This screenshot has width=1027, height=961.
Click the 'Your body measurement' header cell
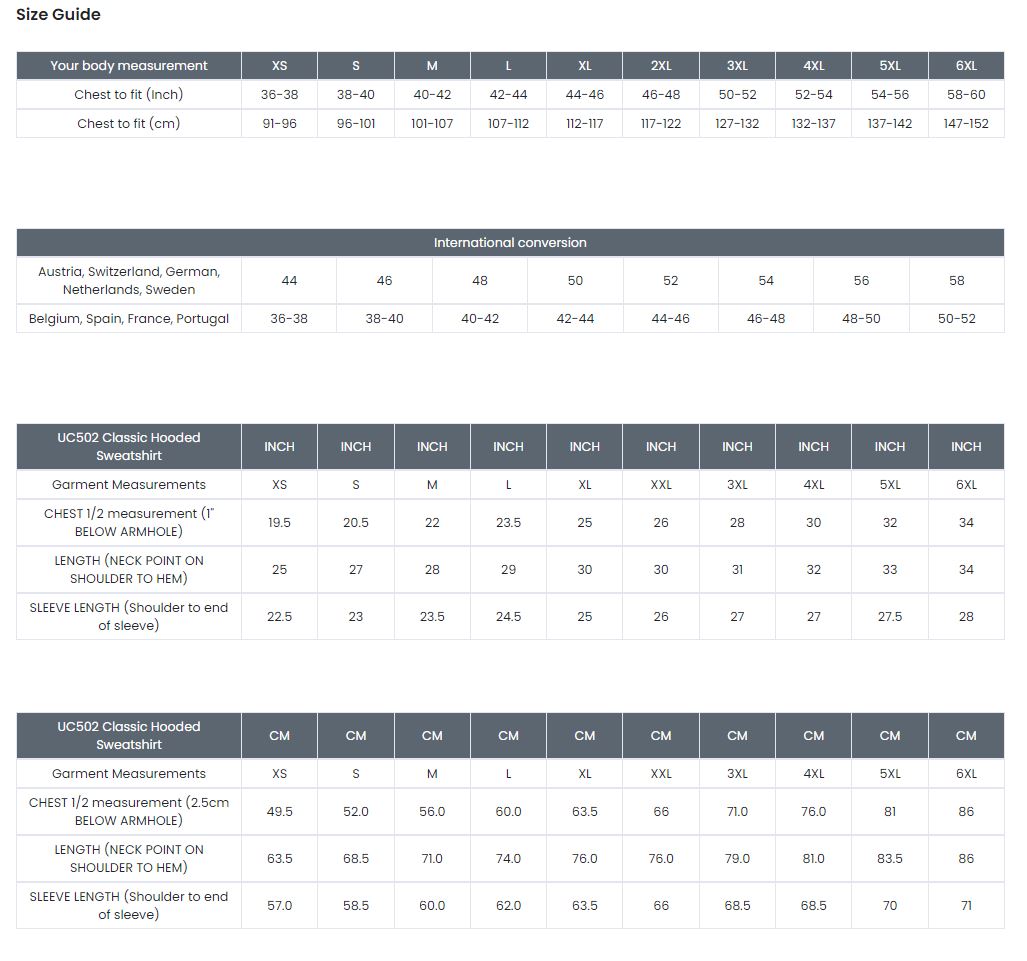tap(129, 66)
